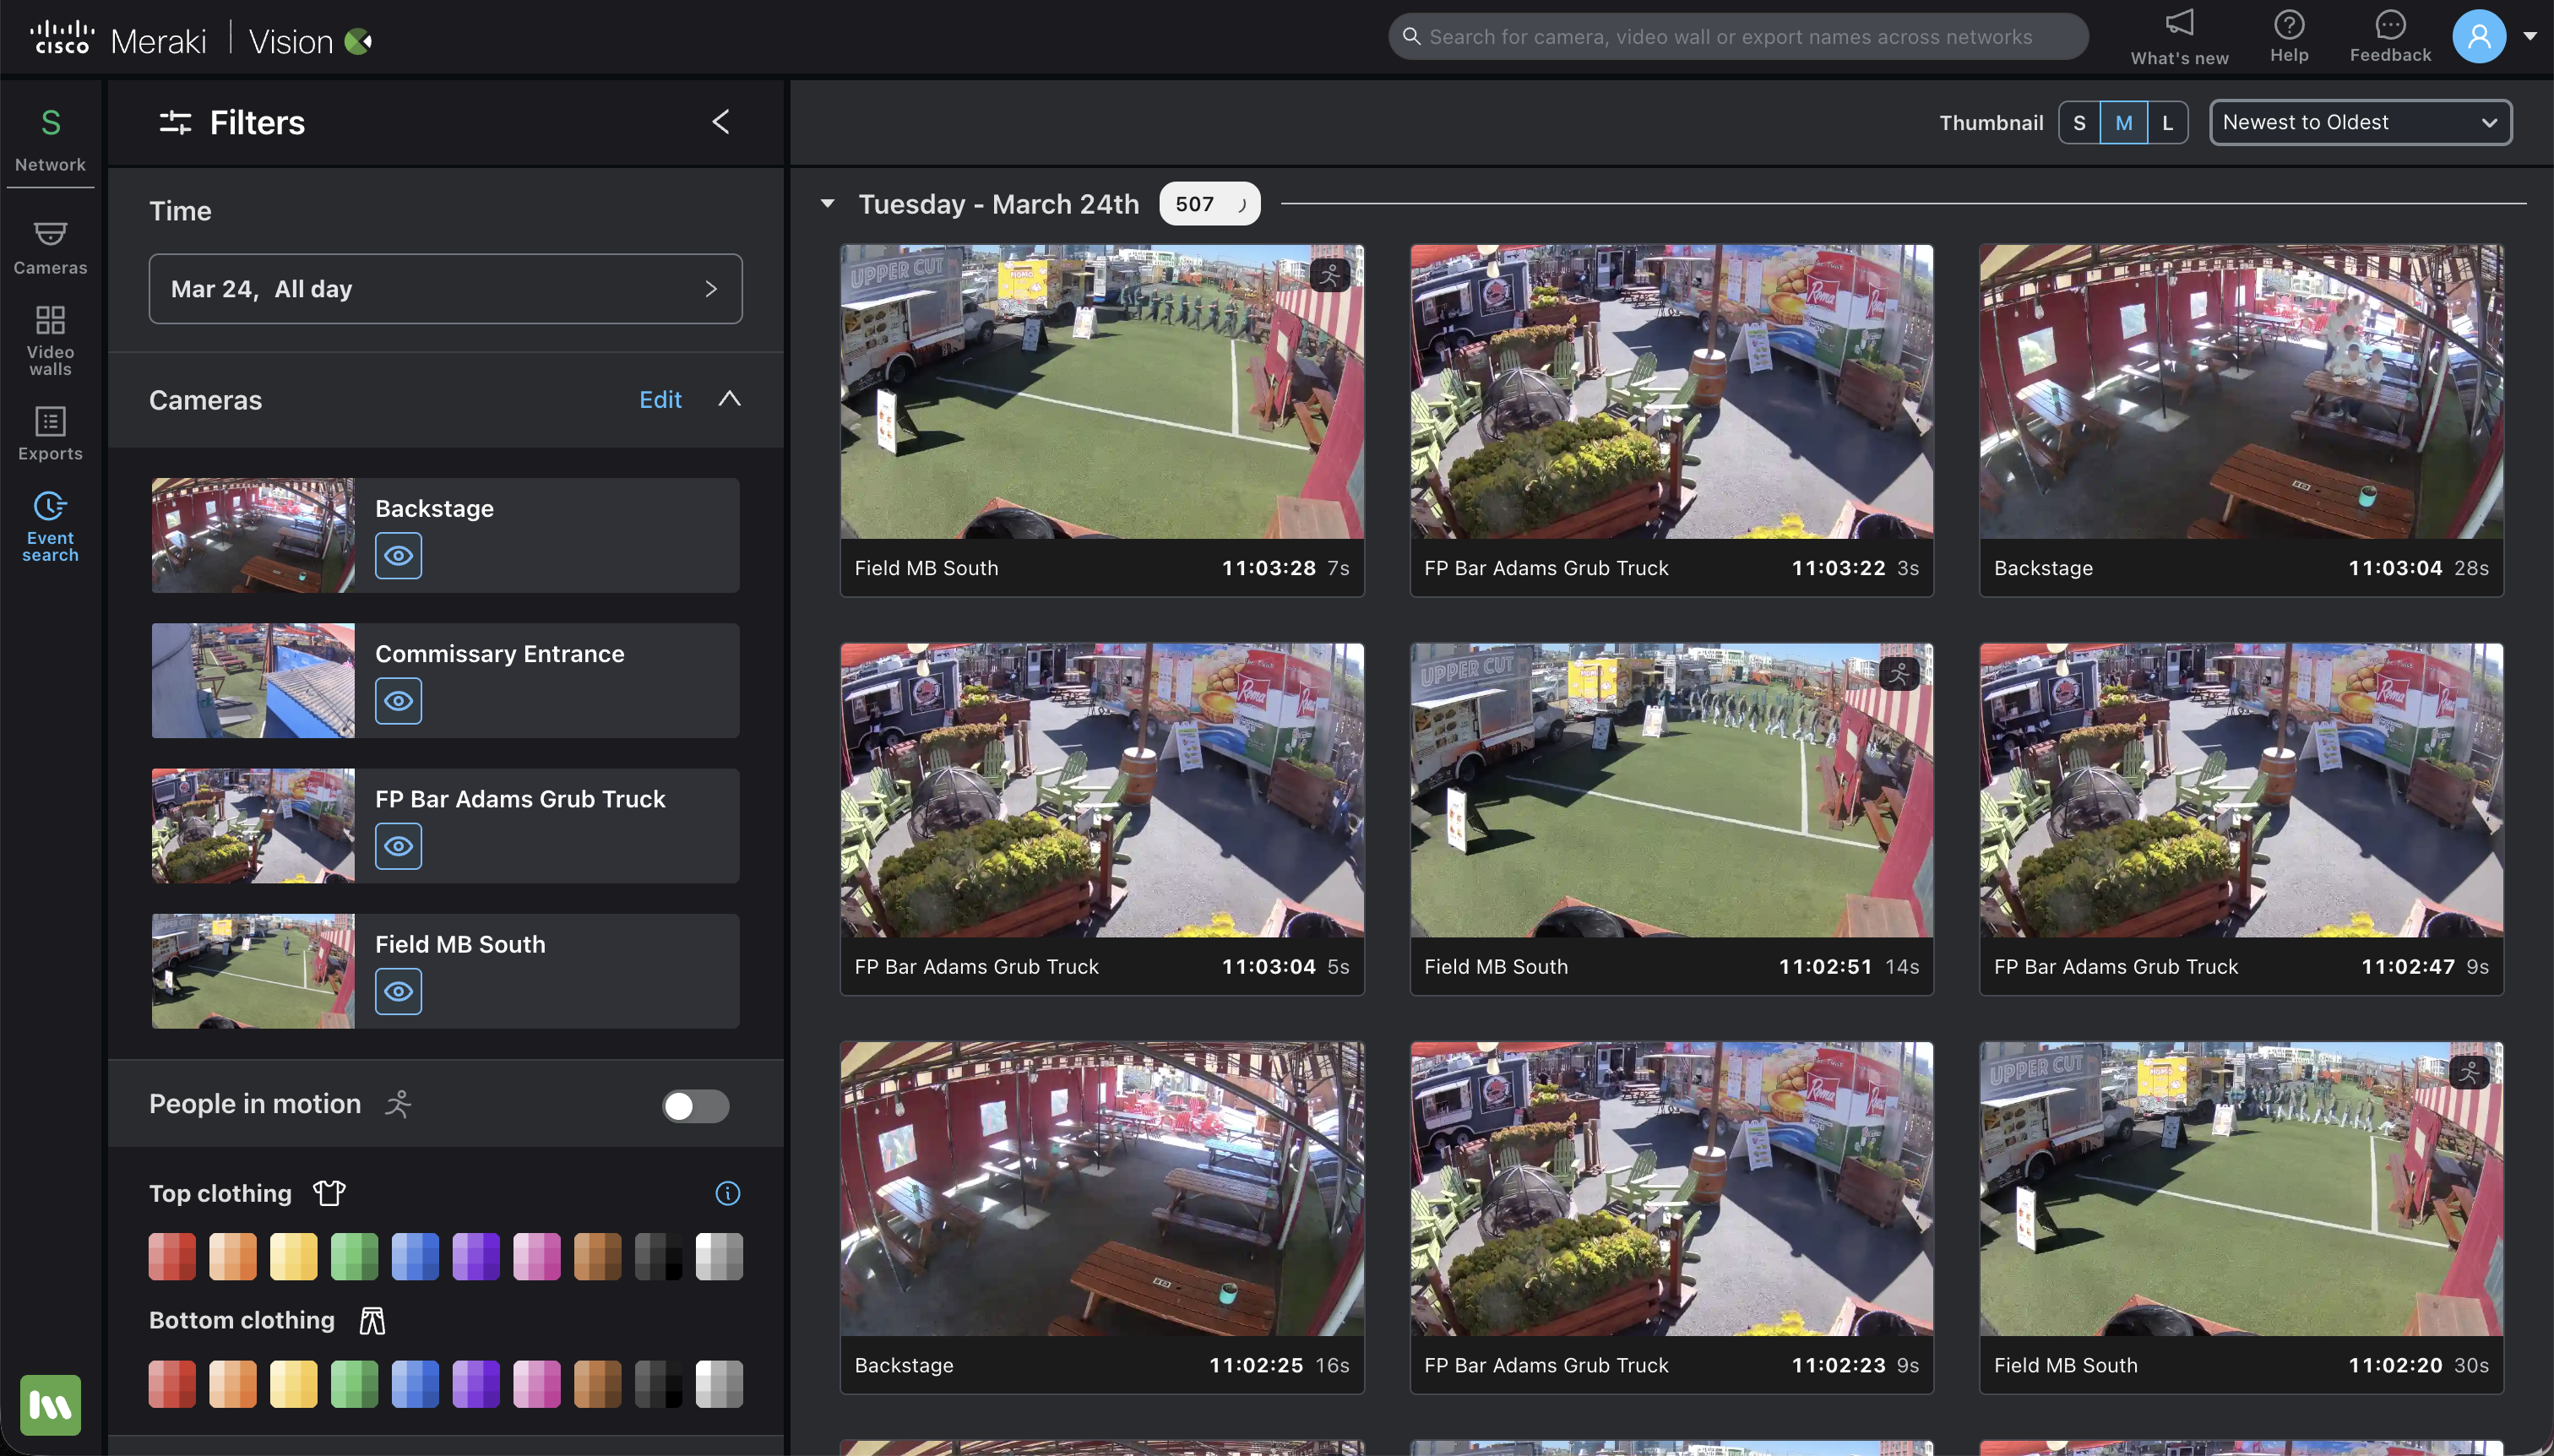Click the Top clothing info icon
Viewport: 2554px width, 1456px height.
pyautogui.click(x=727, y=1193)
